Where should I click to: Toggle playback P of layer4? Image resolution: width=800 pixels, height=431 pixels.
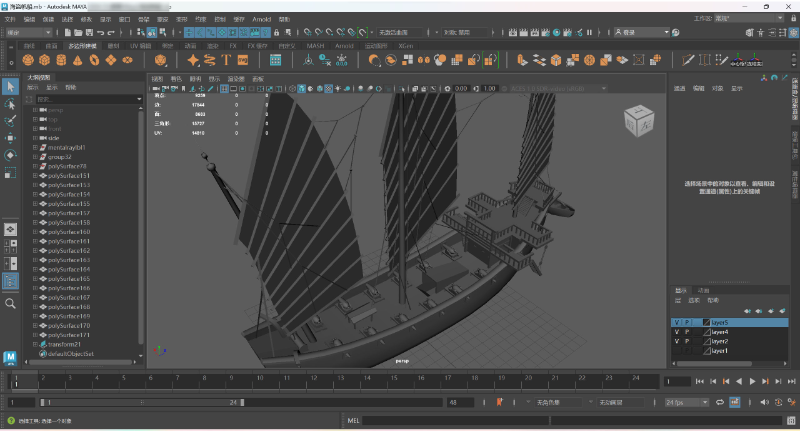(x=687, y=332)
